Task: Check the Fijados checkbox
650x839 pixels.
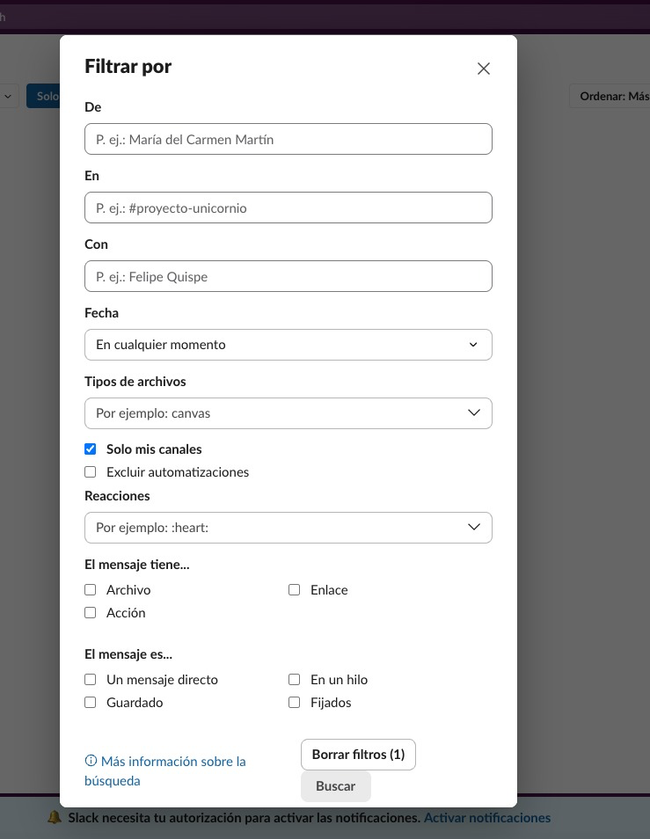Action: [x=294, y=703]
